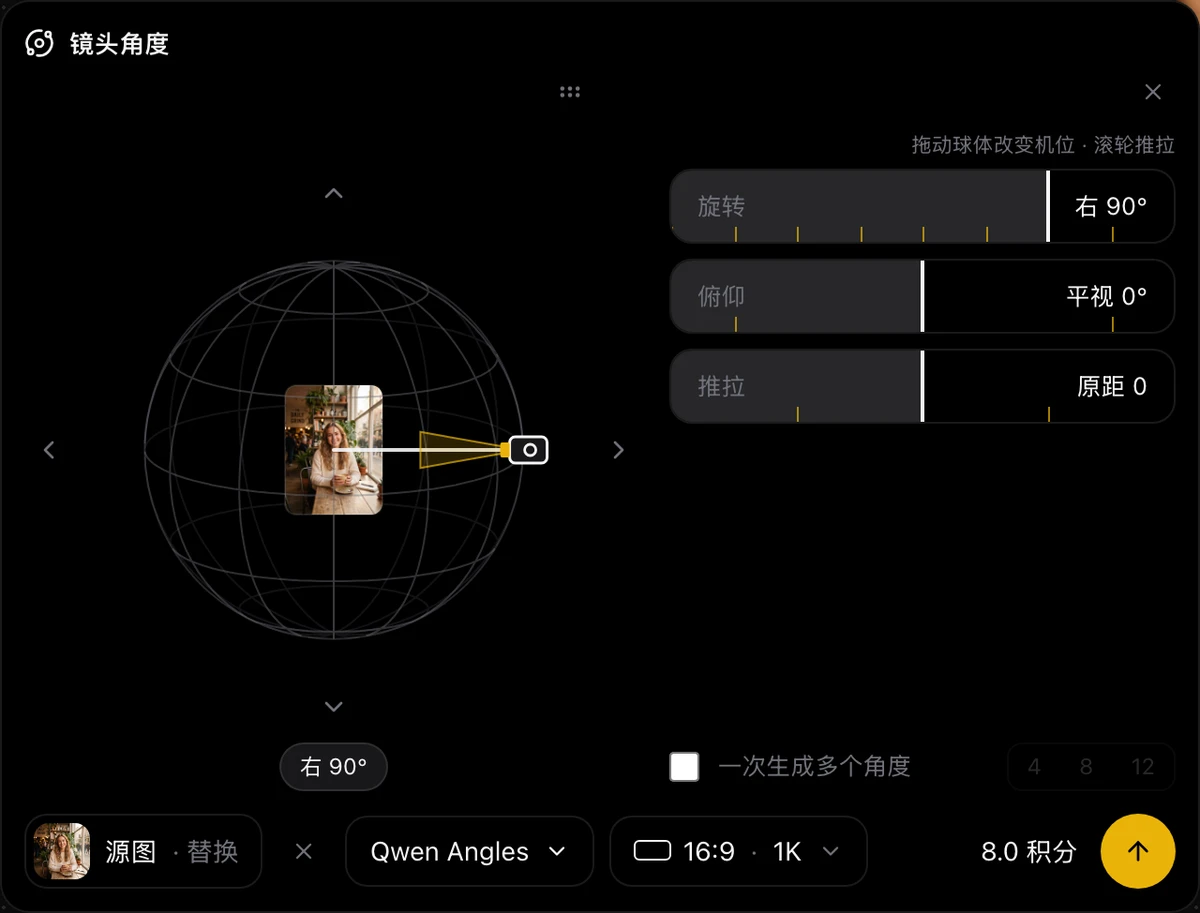
Task: Click the 镜头角度 orbit icon in header
Action: click(x=39, y=44)
